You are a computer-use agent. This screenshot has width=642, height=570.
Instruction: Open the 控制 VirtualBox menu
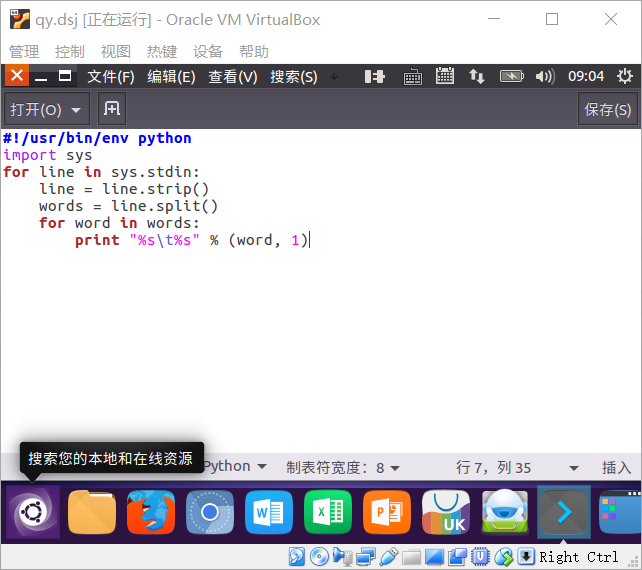pyautogui.click(x=70, y=52)
